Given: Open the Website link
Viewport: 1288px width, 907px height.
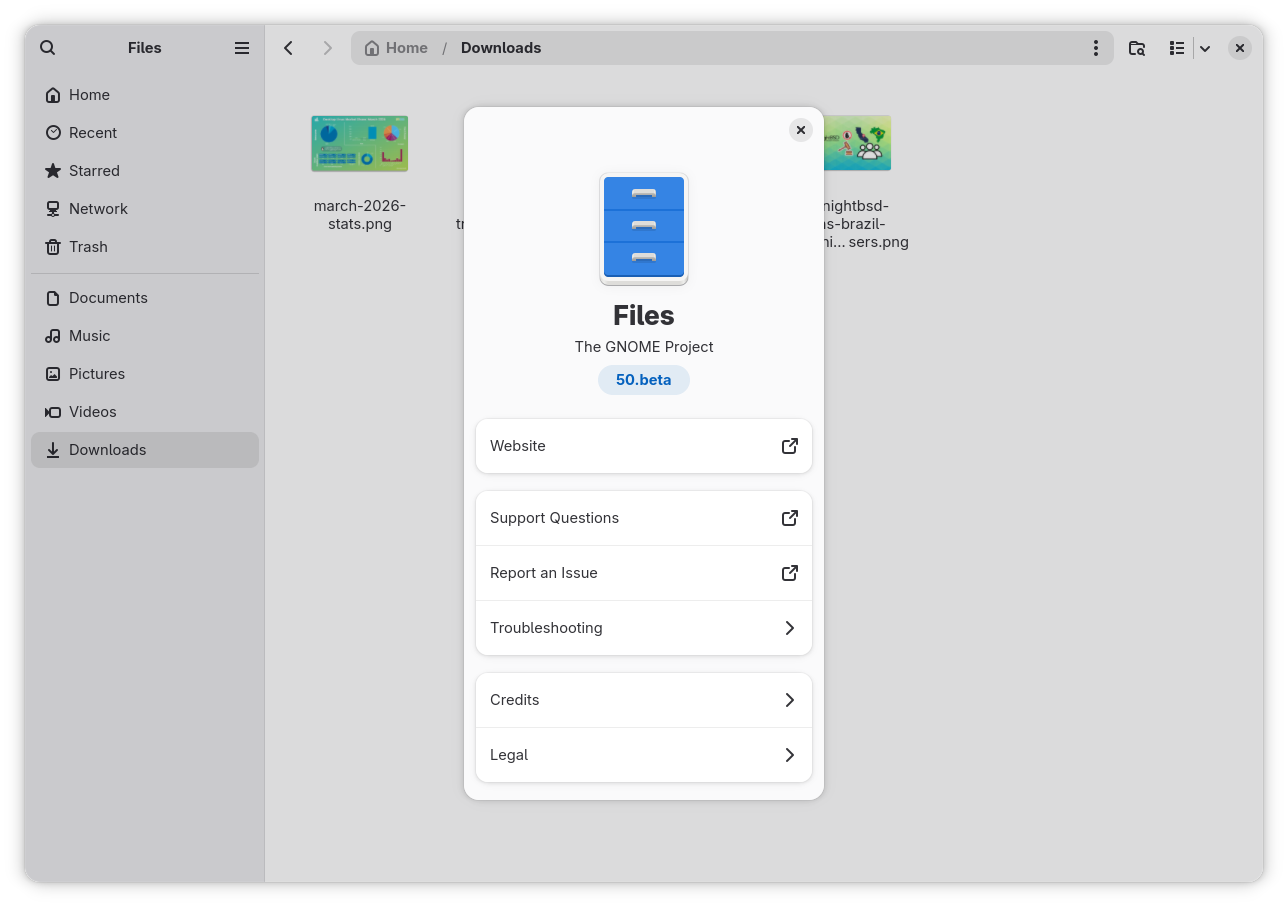Looking at the screenshot, I should coord(643,446).
